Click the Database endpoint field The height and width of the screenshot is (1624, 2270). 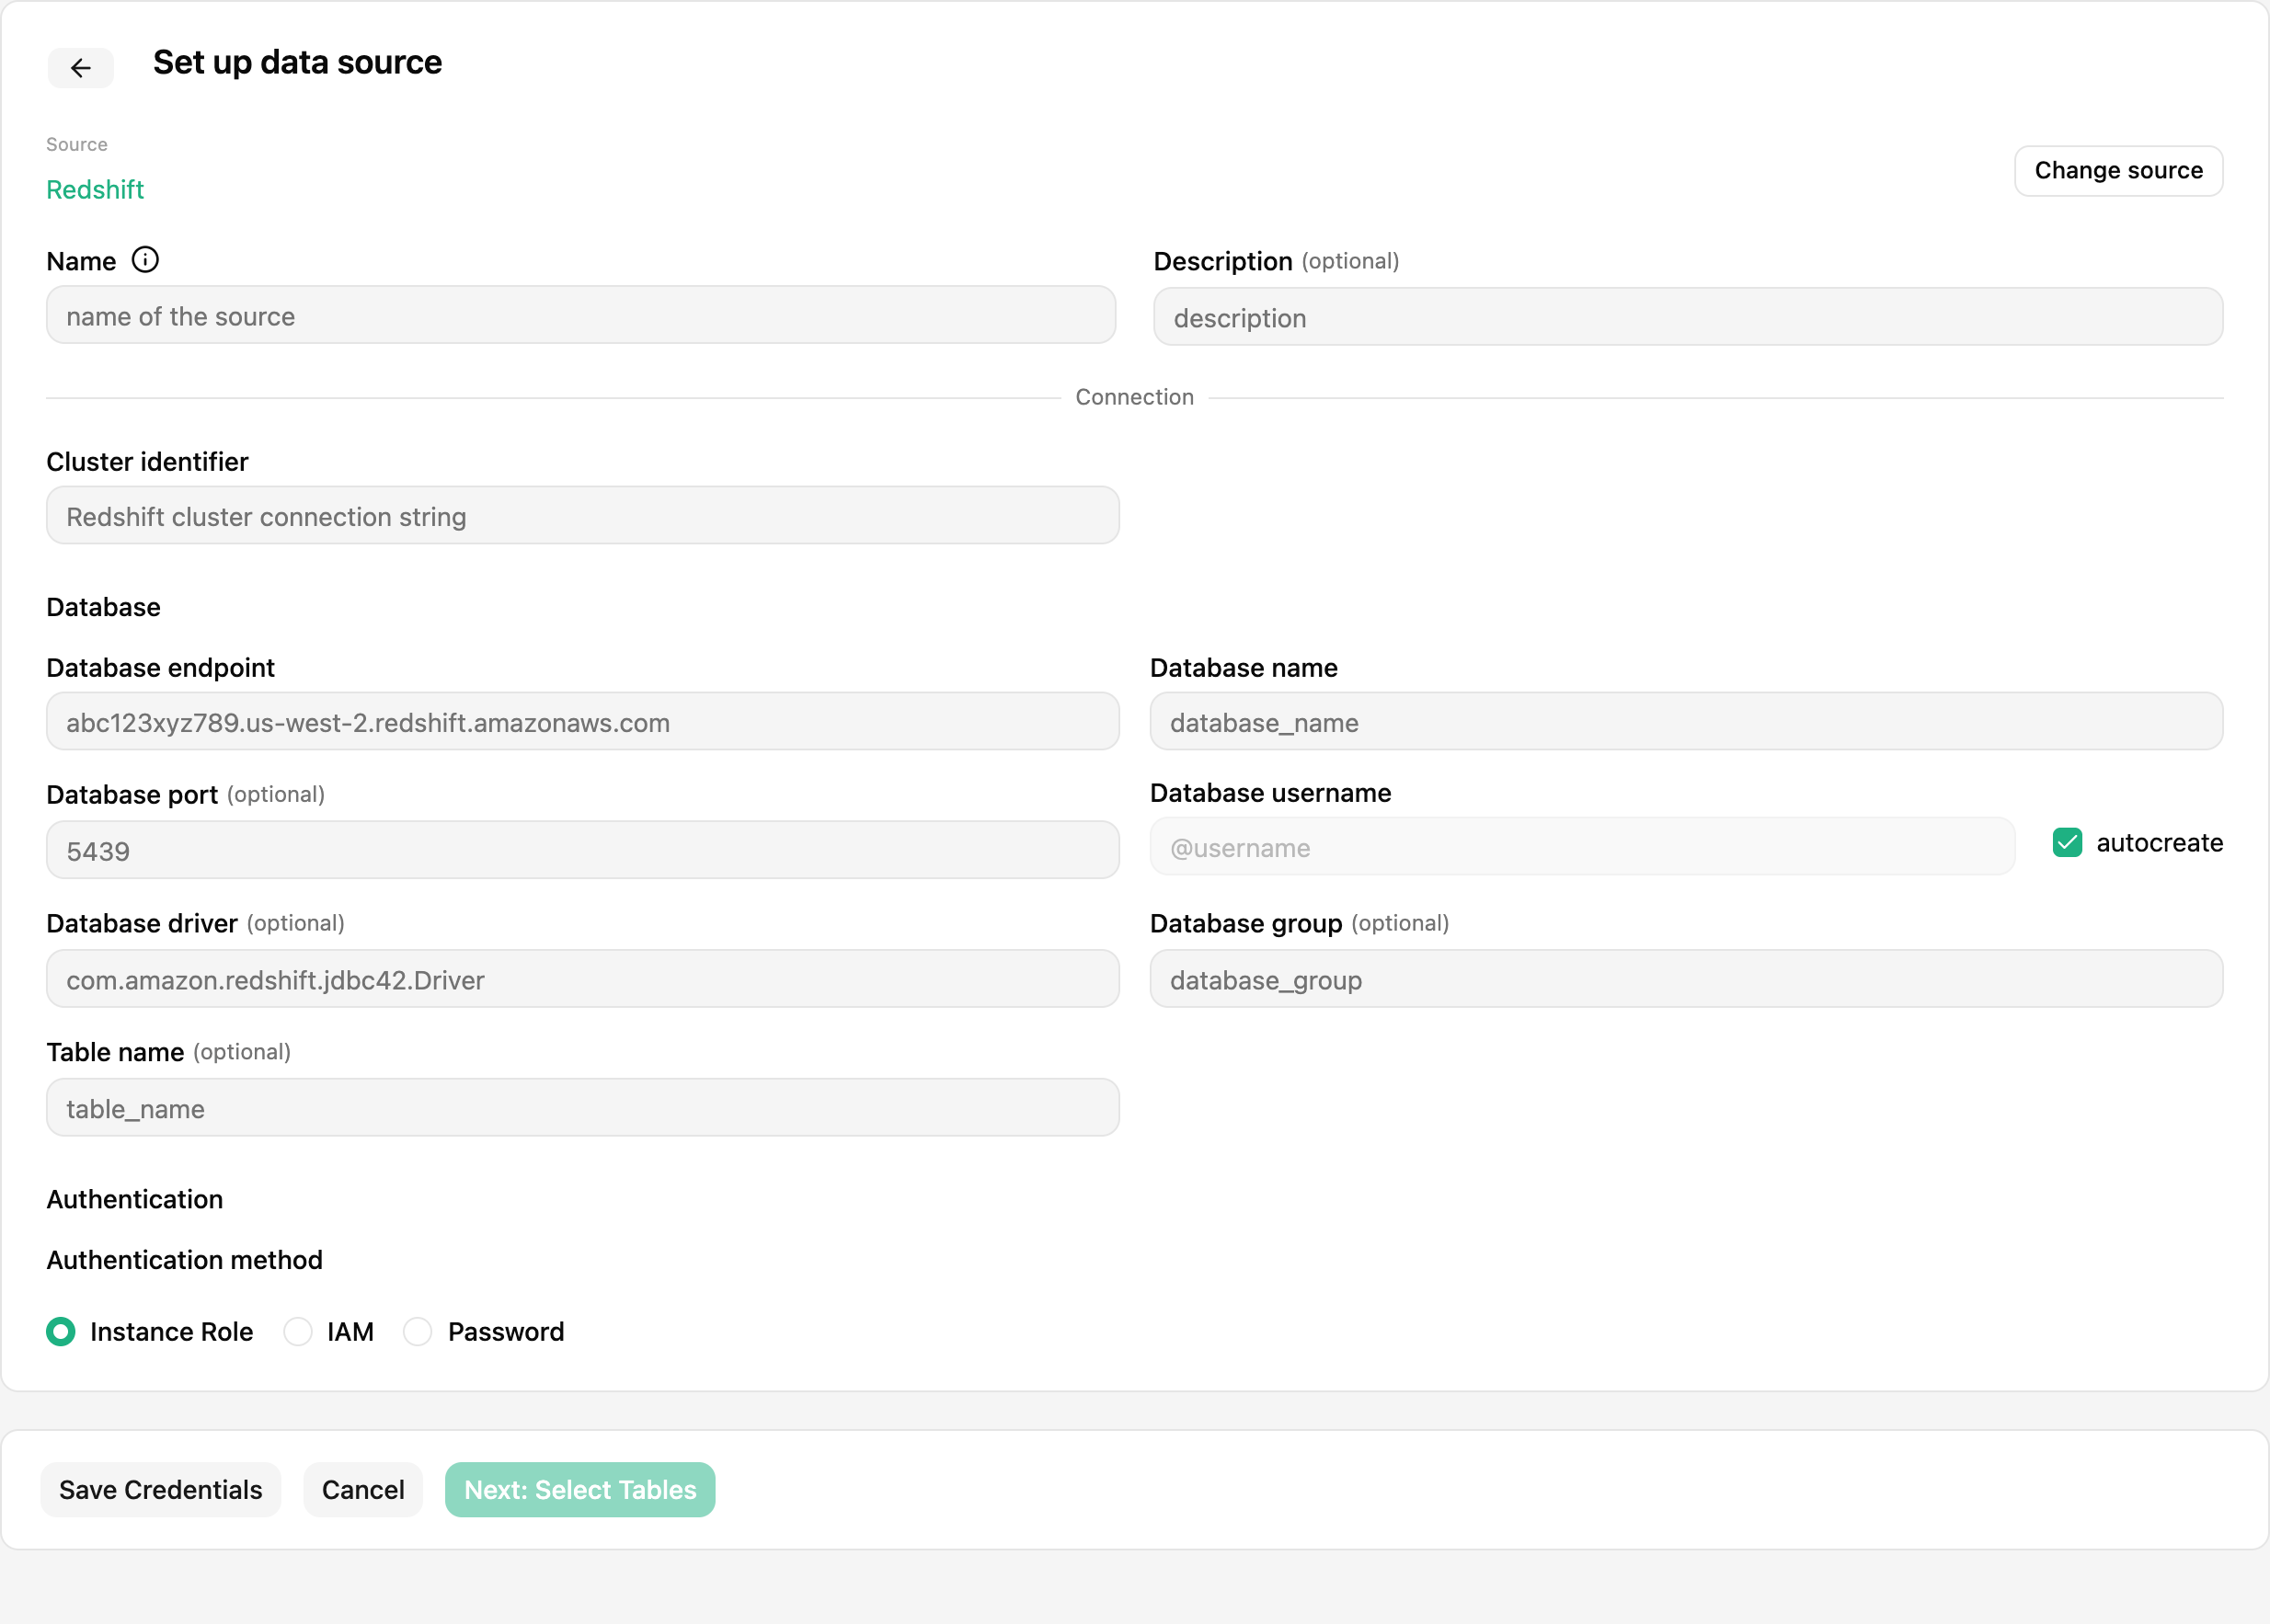(583, 722)
